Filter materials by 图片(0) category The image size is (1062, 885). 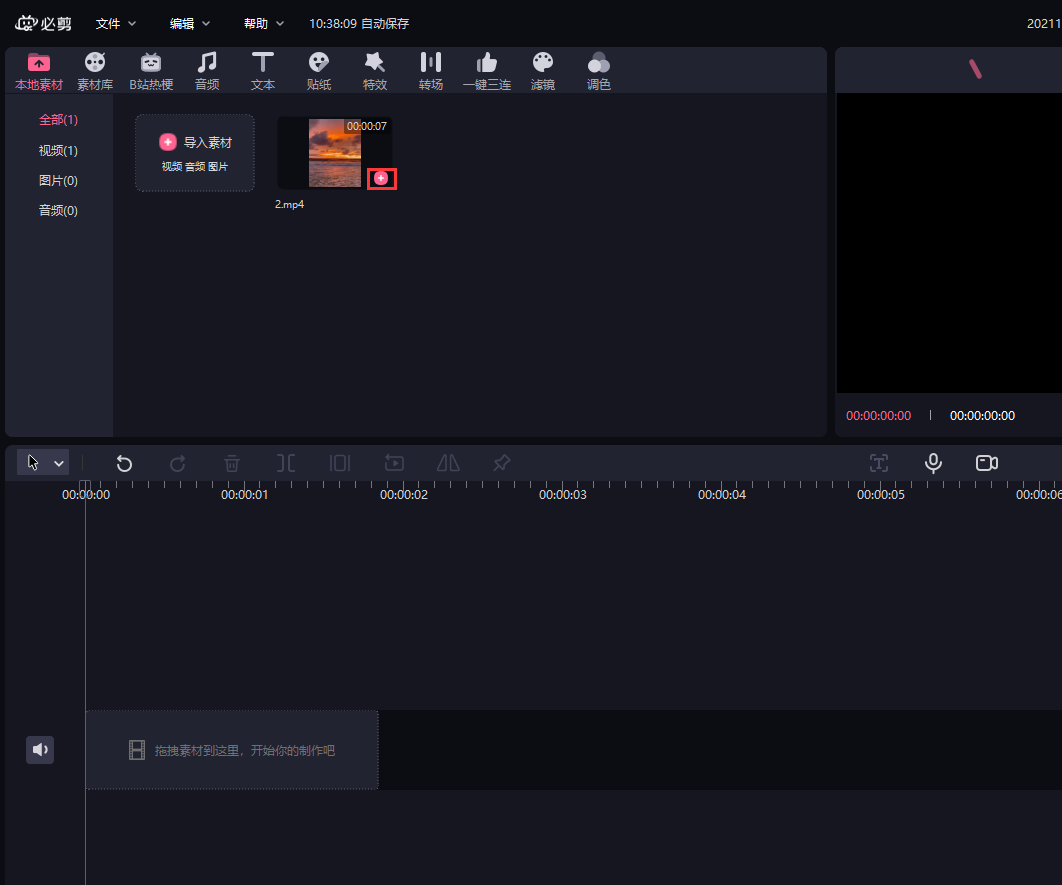point(58,181)
